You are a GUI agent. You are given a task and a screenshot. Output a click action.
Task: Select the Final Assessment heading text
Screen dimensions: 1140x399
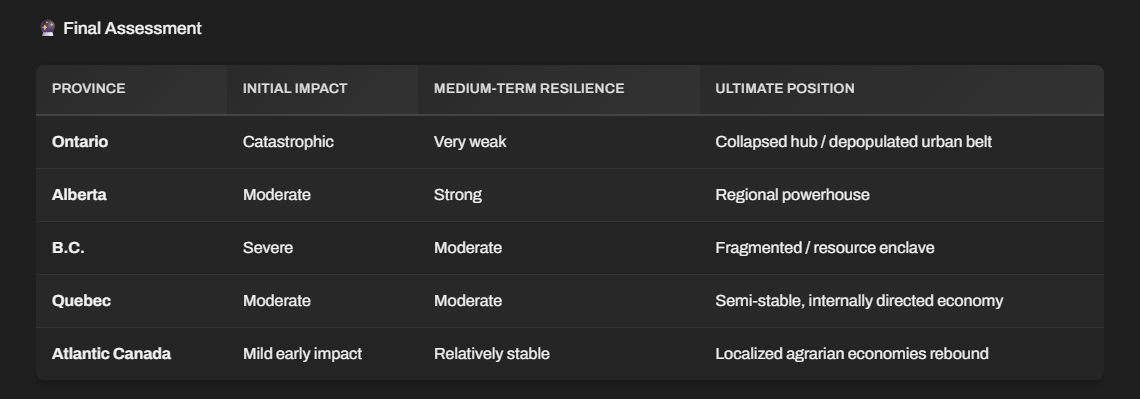(132, 28)
